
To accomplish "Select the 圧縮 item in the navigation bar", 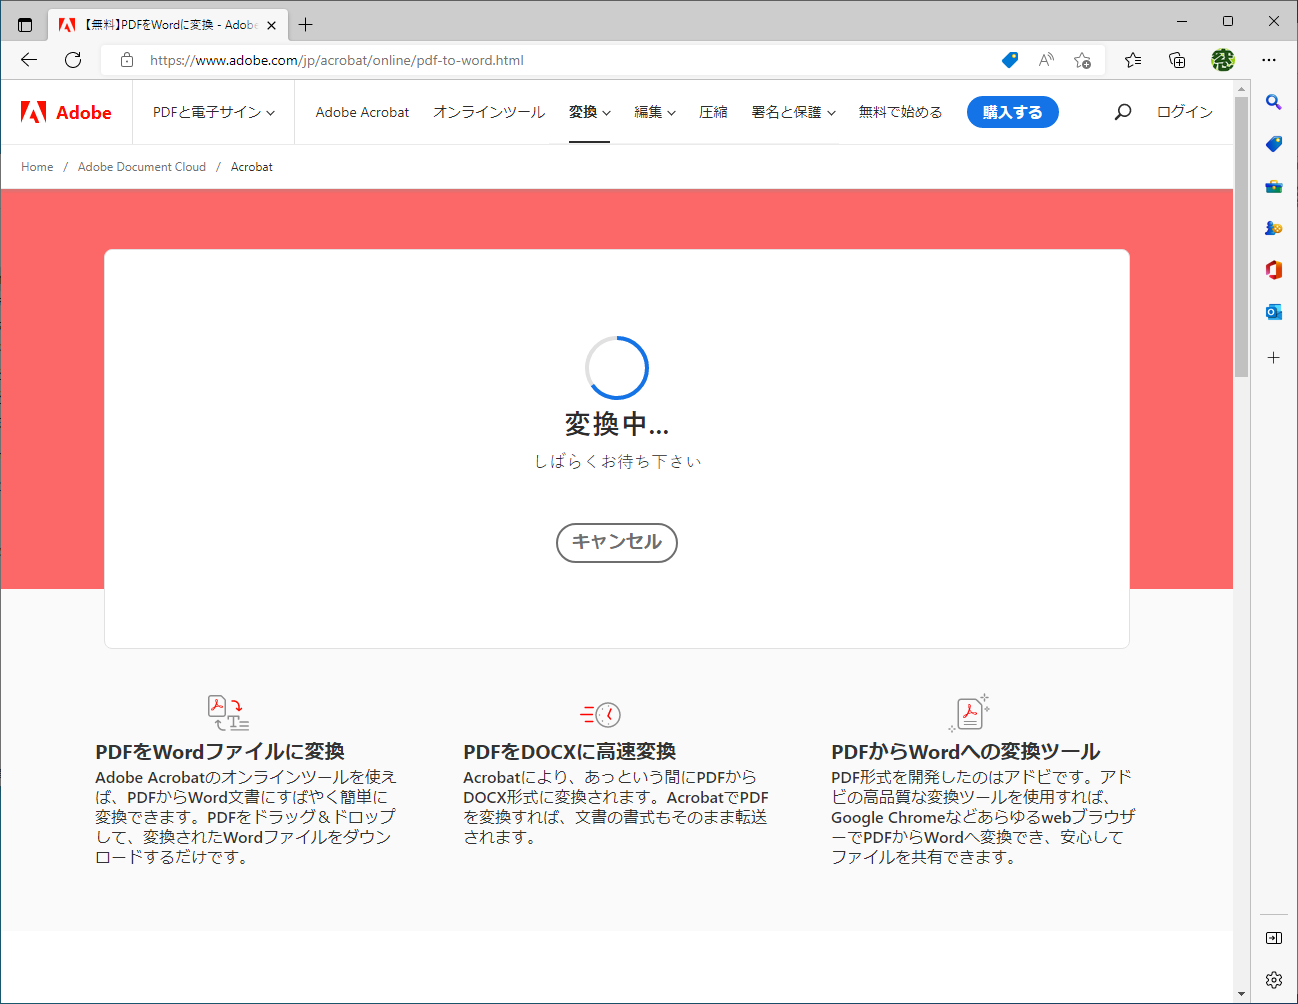I will click(713, 112).
